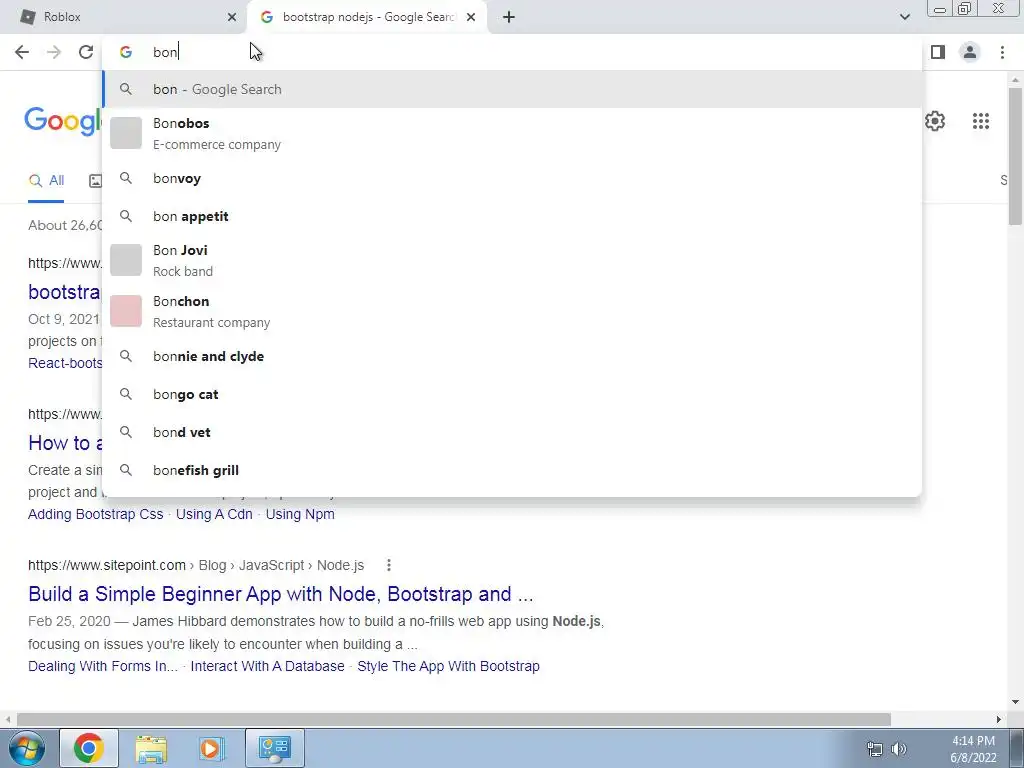The width and height of the screenshot is (1024, 768).
Task: Select 'bon - Google Search' suggestion
Action: tap(512, 89)
